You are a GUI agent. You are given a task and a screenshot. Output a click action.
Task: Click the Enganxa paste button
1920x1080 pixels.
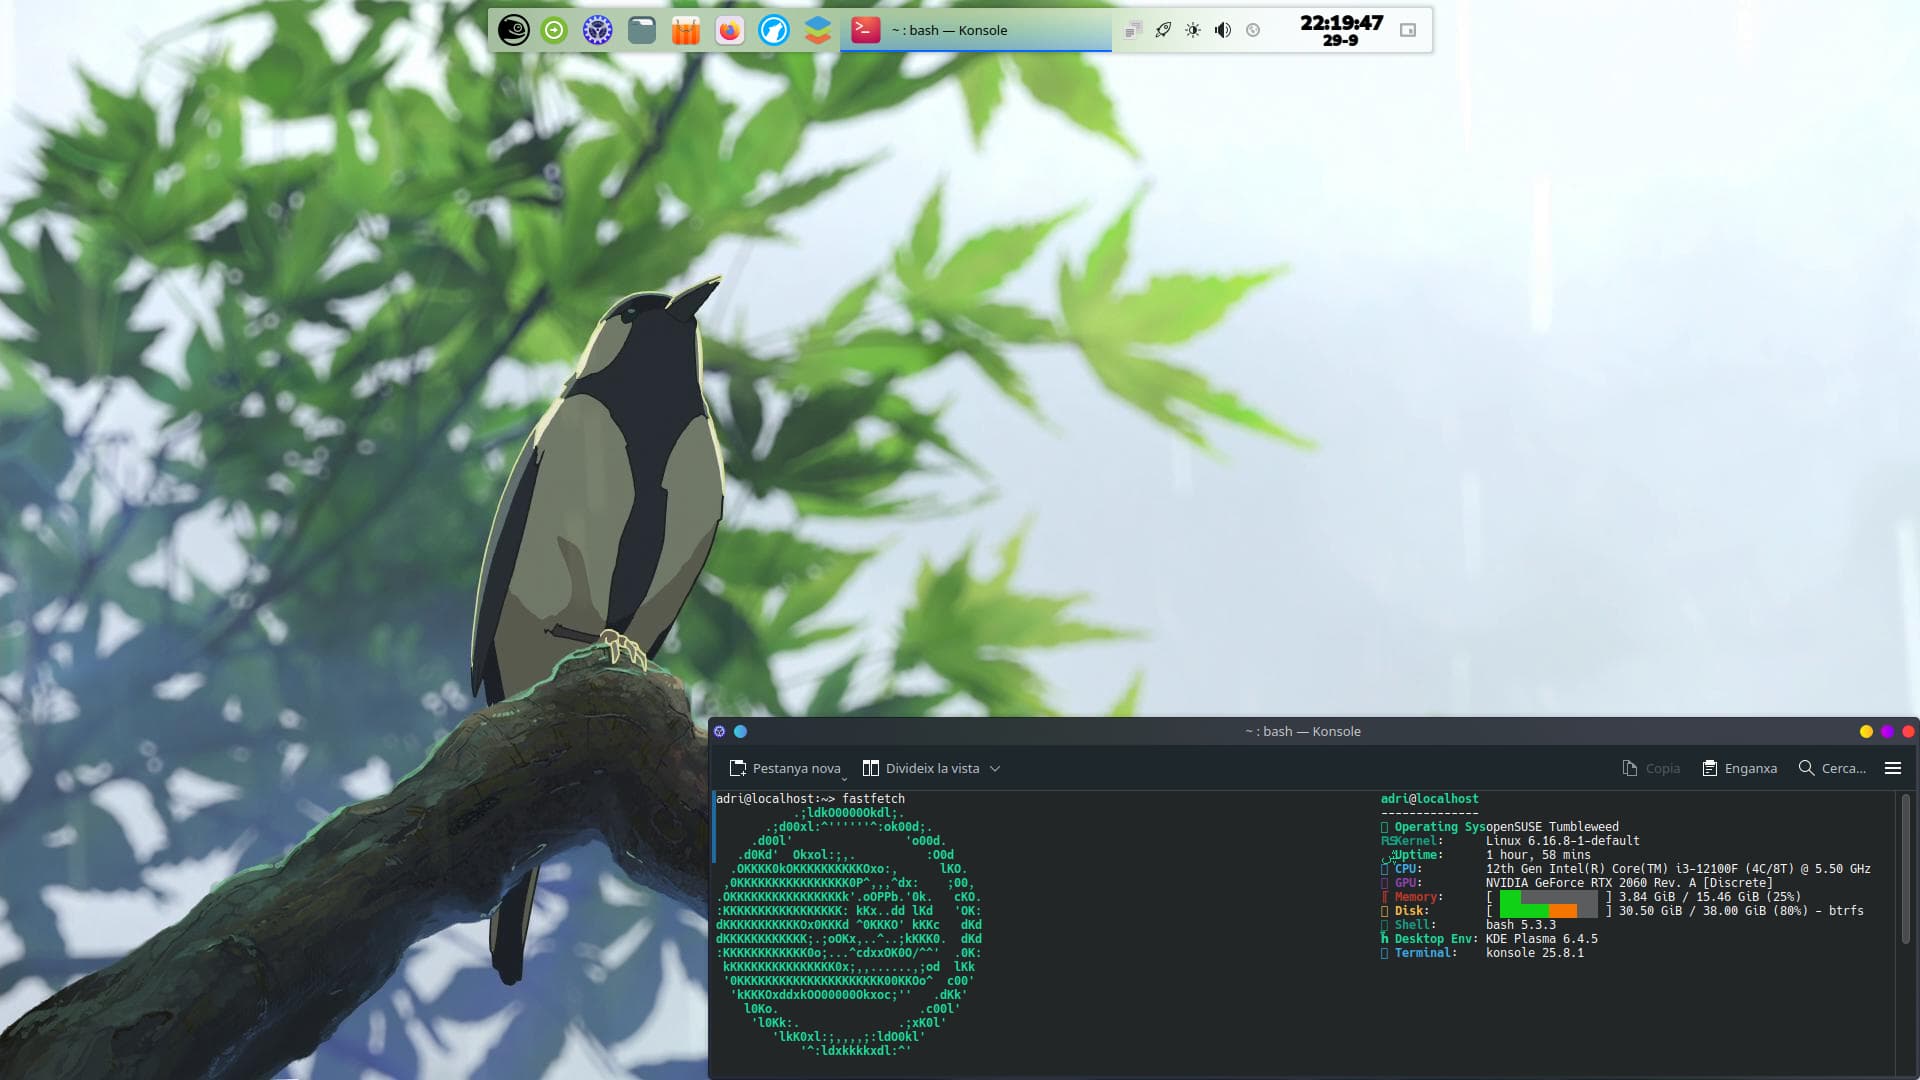1740,768
